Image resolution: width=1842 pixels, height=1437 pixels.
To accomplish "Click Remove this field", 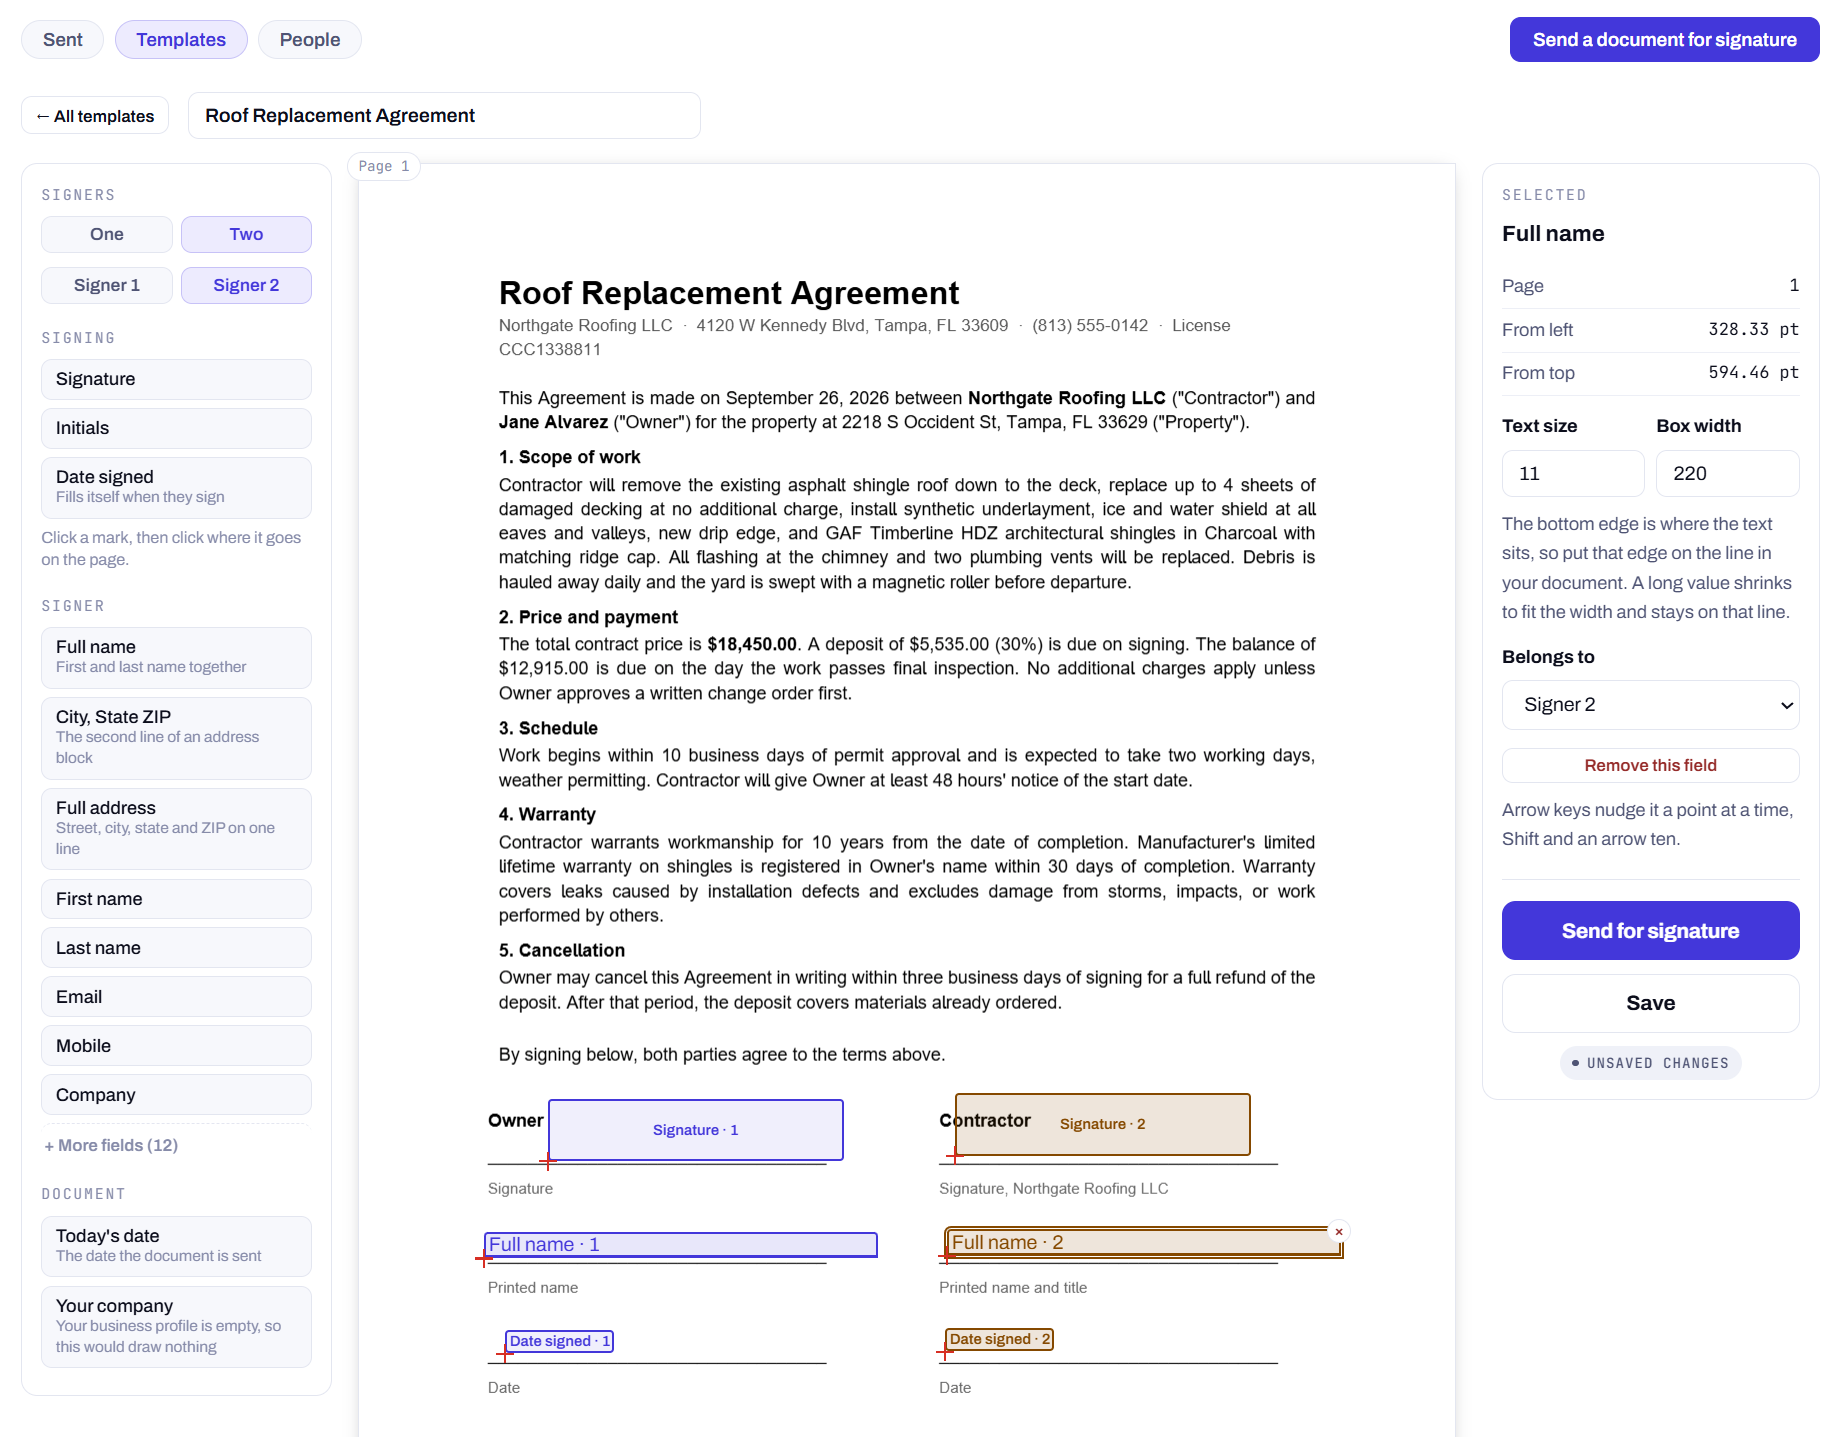I will coord(1650,766).
